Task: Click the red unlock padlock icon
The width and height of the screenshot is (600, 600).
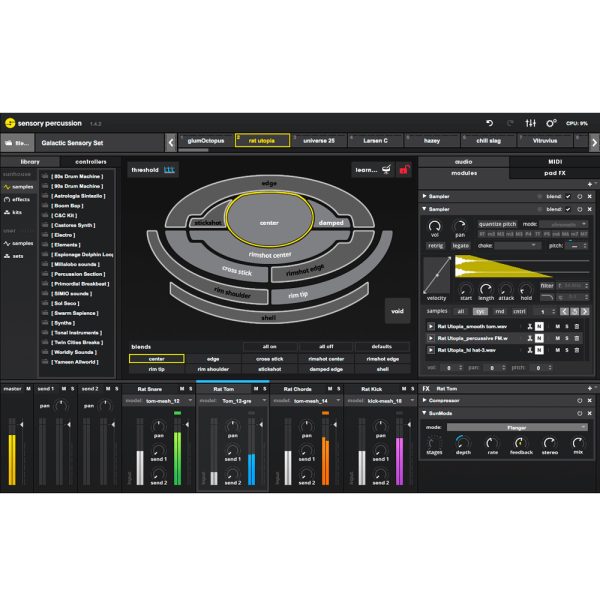Action: tap(404, 170)
